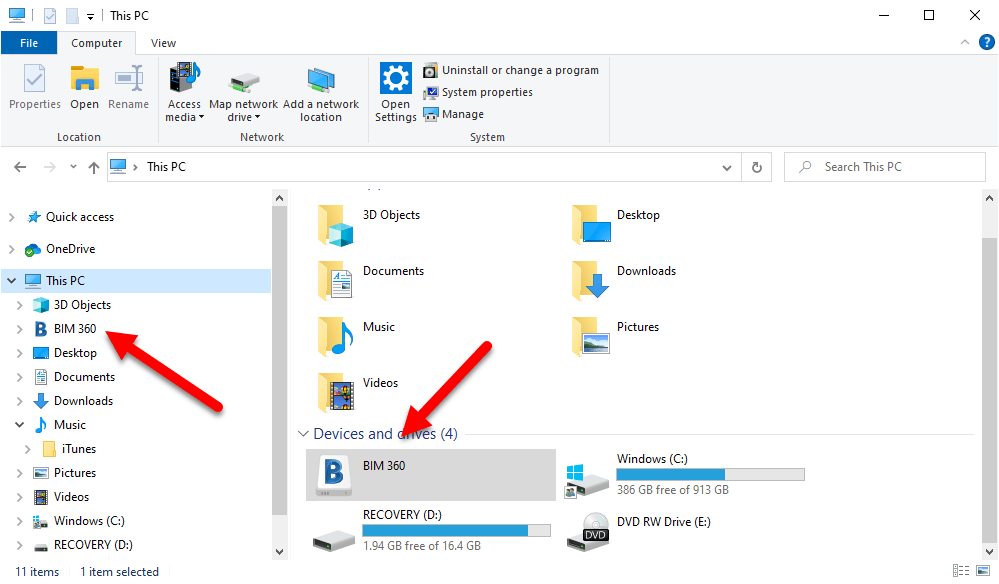999x584 pixels.
Task: Select OneDrive in the sidebar
Action: (70, 249)
